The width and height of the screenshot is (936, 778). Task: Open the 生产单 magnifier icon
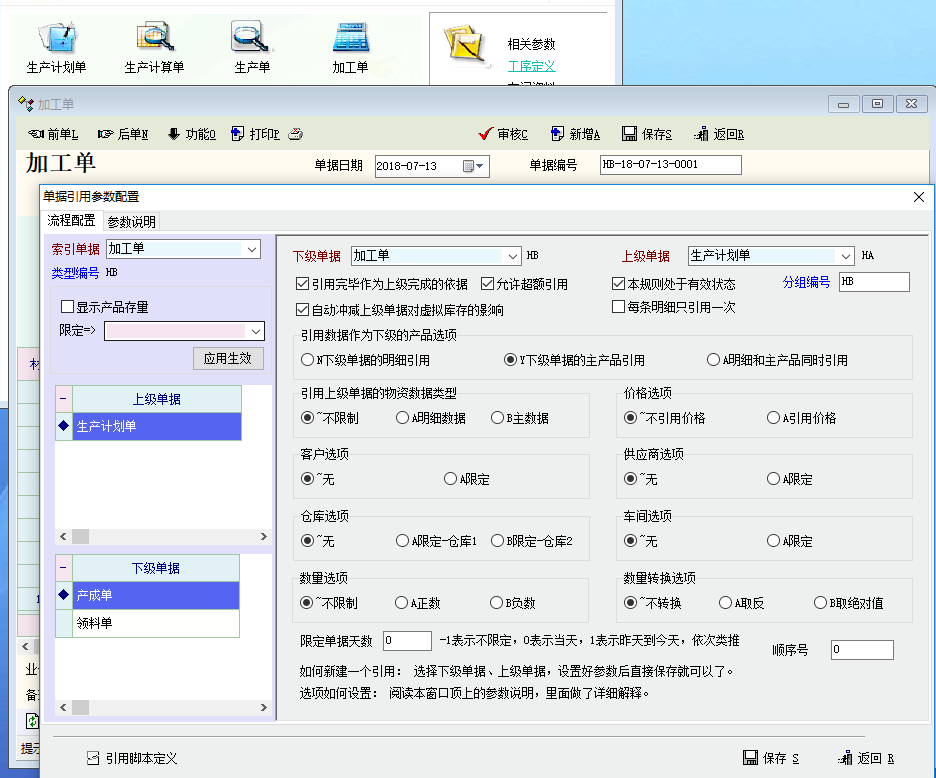click(x=251, y=38)
